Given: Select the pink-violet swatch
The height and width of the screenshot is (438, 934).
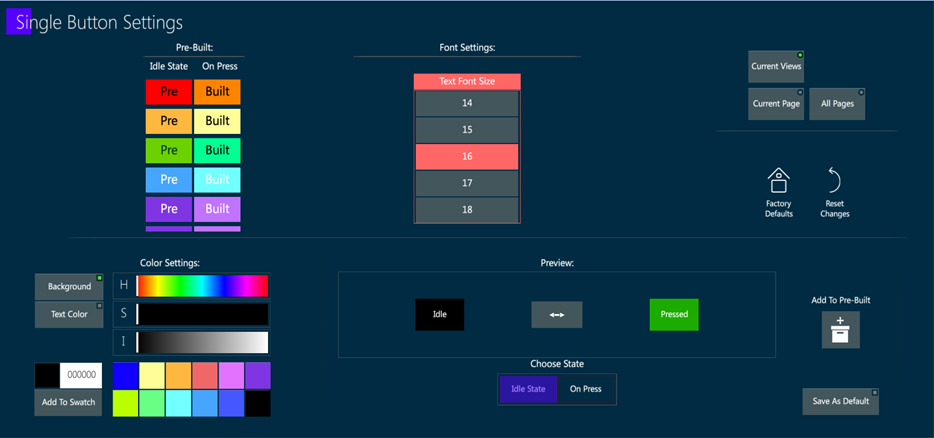Looking at the screenshot, I should [x=232, y=375].
